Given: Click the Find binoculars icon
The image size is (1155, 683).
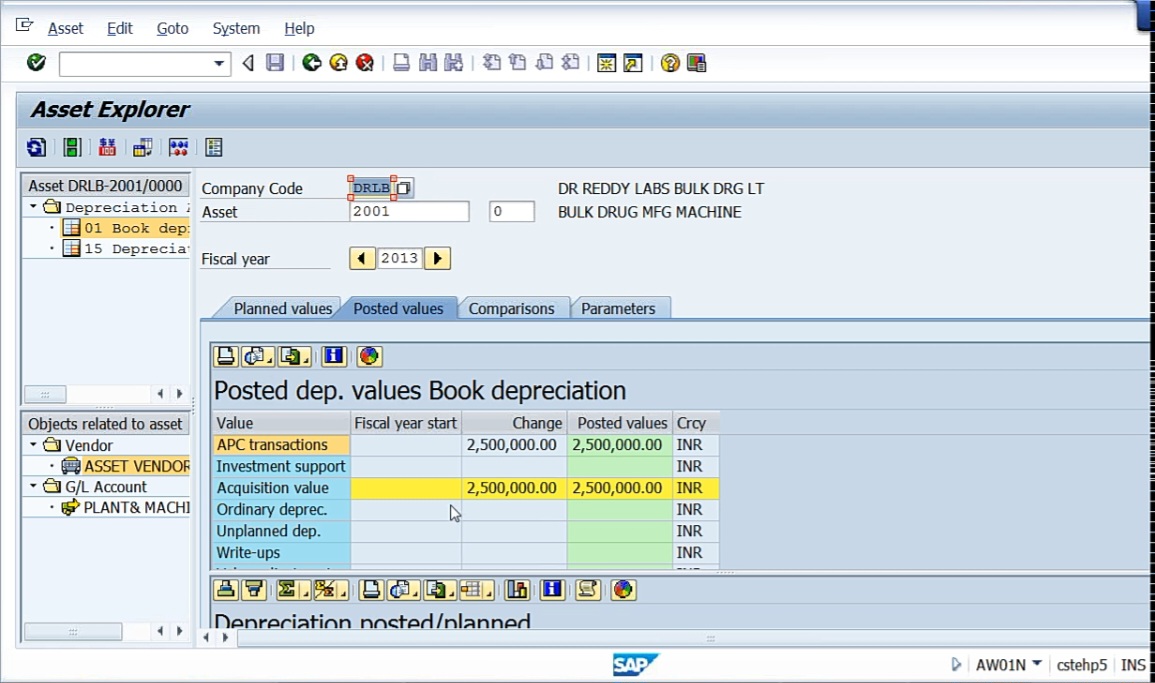Looking at the screenshot, I should point(427,63).
